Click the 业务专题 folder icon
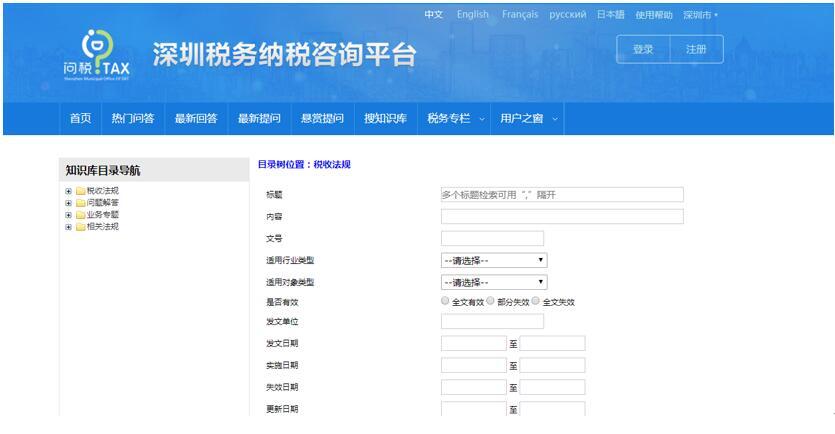The image size is (835, 434). [x=80, y=215]
